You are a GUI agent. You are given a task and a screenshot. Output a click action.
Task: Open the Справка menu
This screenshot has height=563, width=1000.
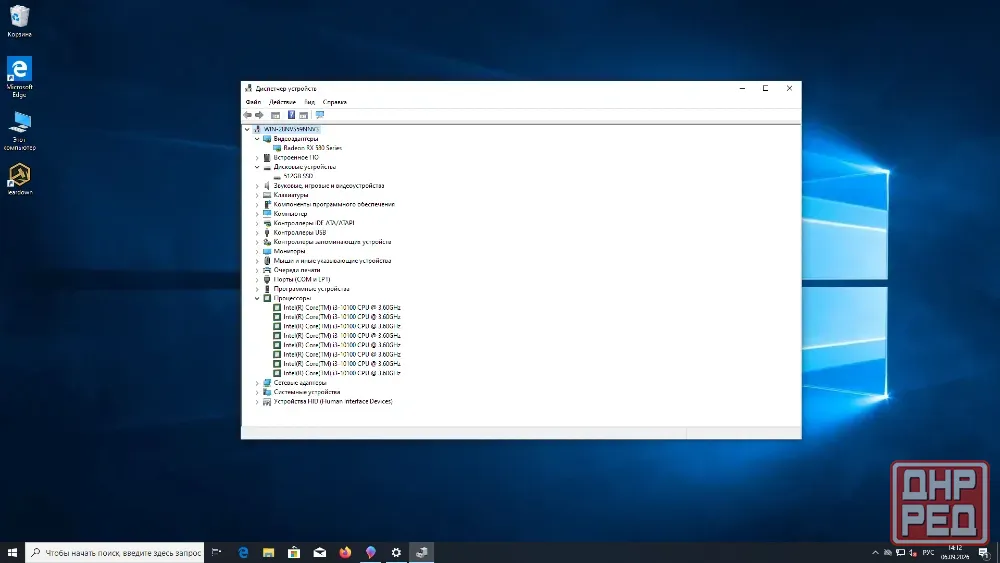coord(334,102)
